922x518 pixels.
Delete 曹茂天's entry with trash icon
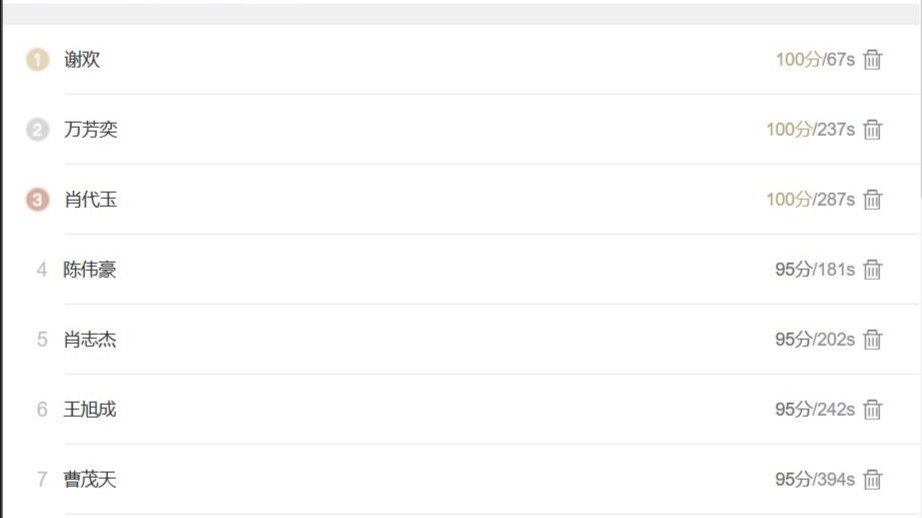[x=873, y=480]
